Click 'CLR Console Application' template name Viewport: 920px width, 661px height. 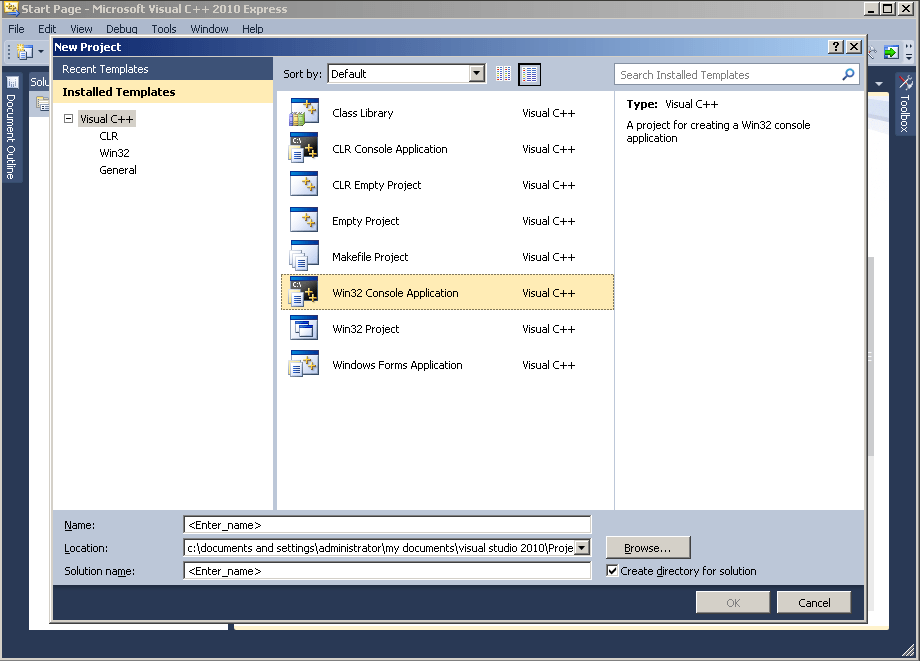[390, 148]
